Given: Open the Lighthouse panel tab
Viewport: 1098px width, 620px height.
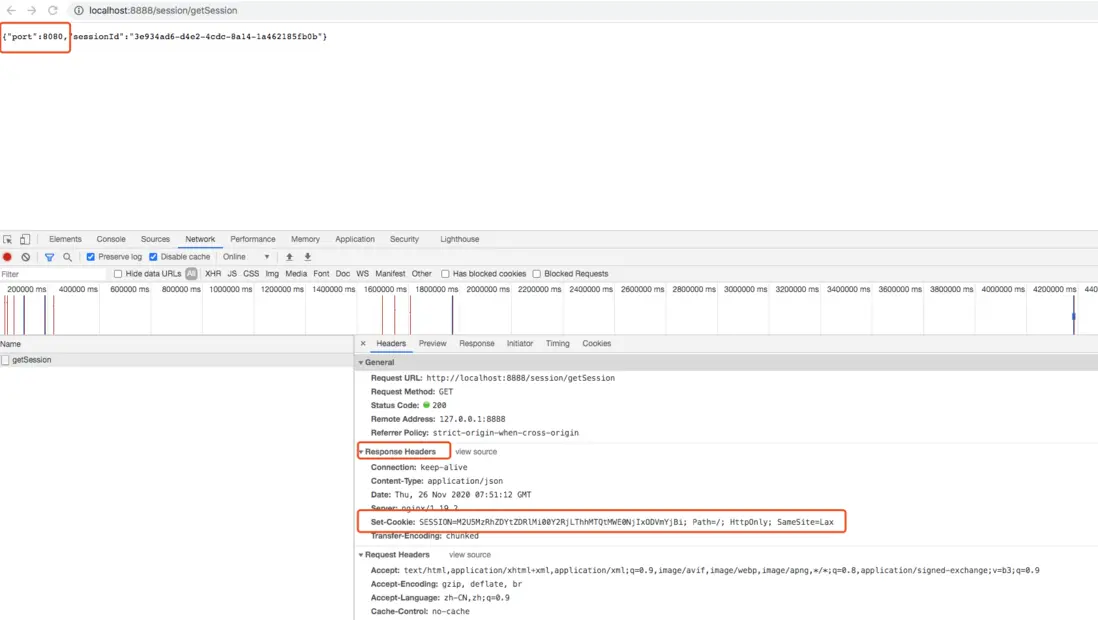Looking at the screenshot, I should pyautogui.click(x=459, y=239).
